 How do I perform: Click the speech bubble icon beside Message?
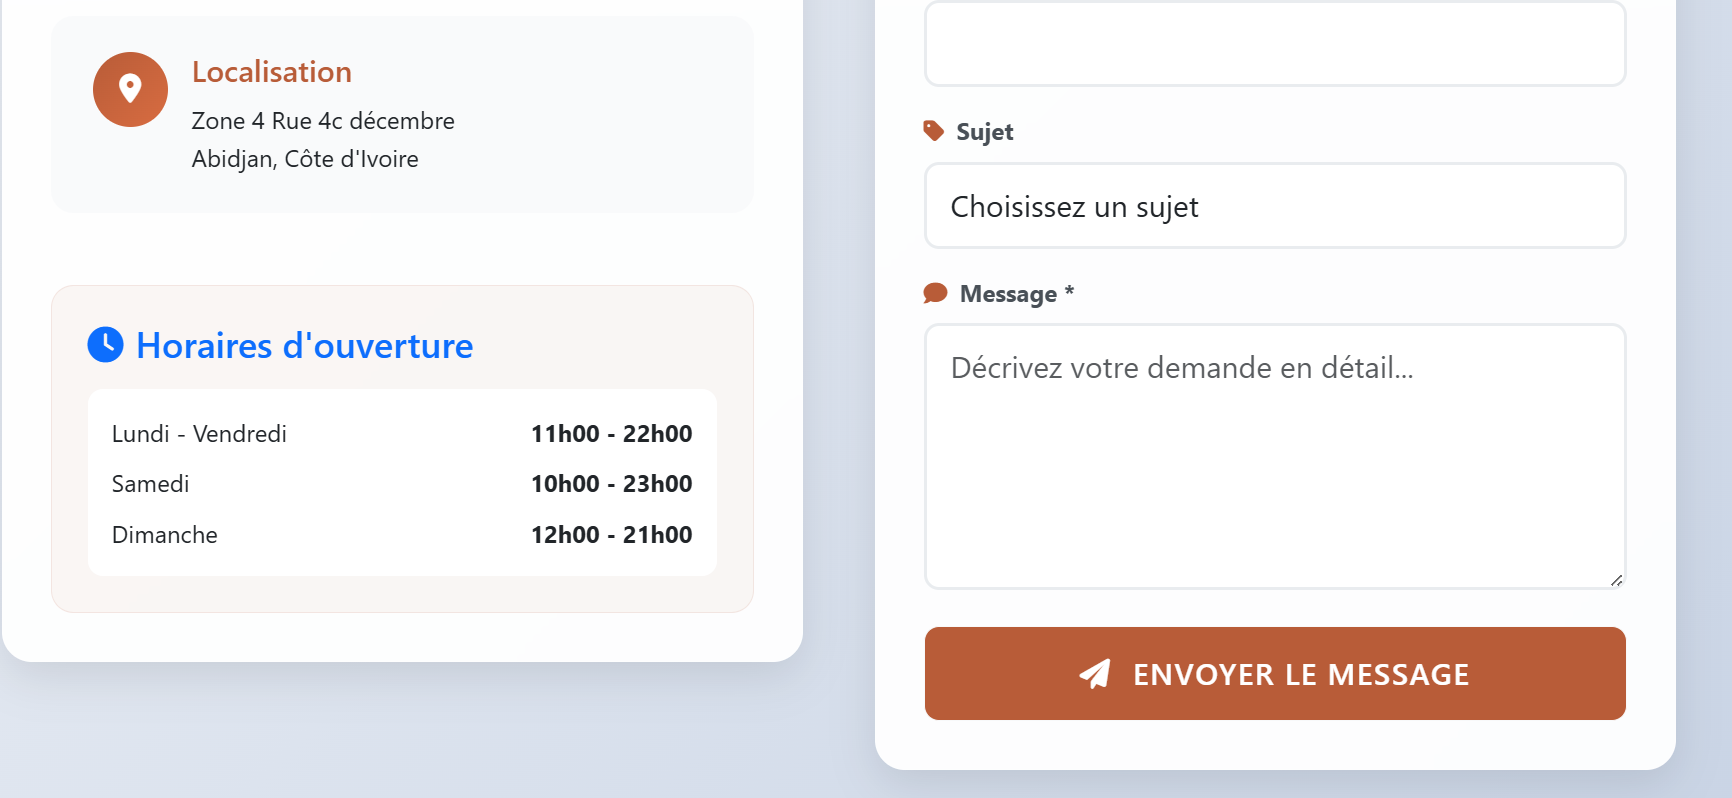coord(935,293)
